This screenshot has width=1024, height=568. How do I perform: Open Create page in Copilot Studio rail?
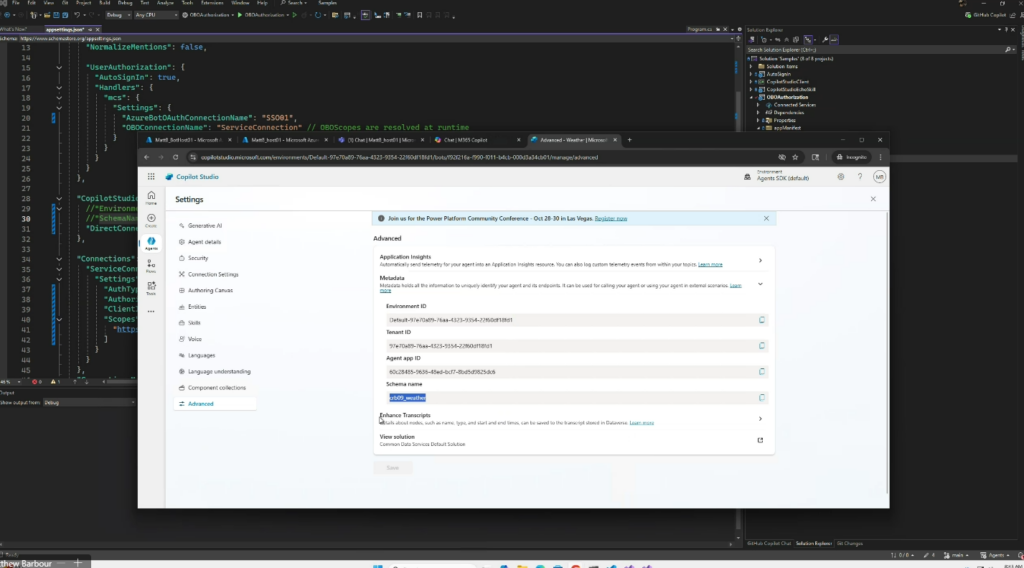[151, 221]
